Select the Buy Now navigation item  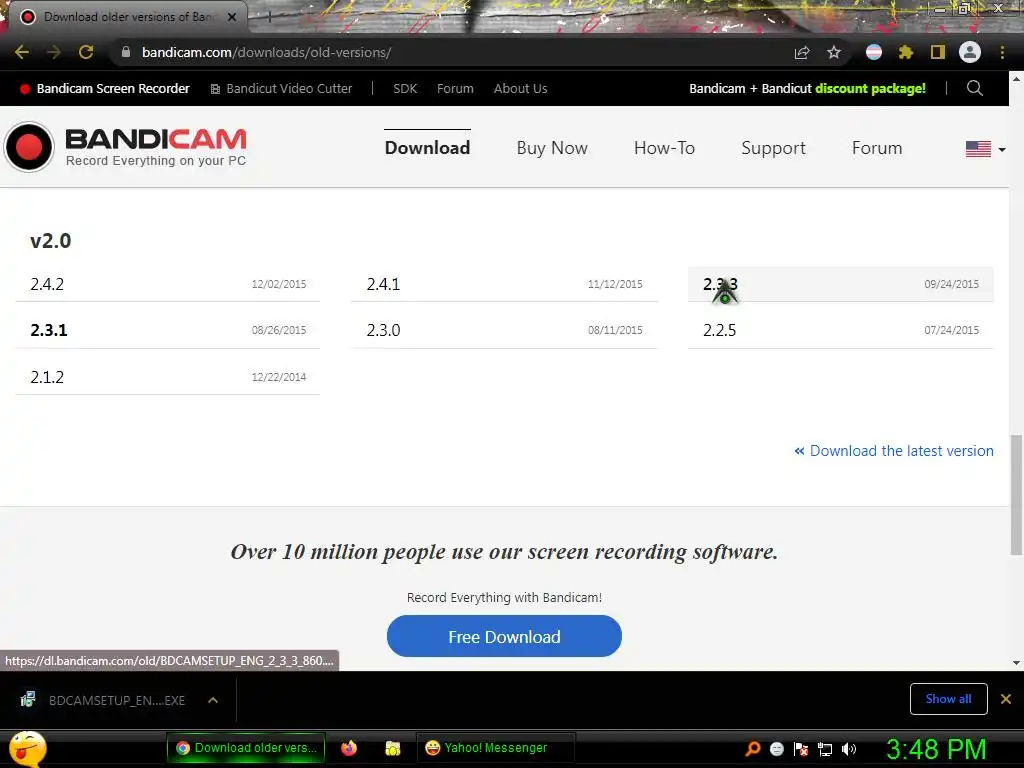[x=552, y=148]
